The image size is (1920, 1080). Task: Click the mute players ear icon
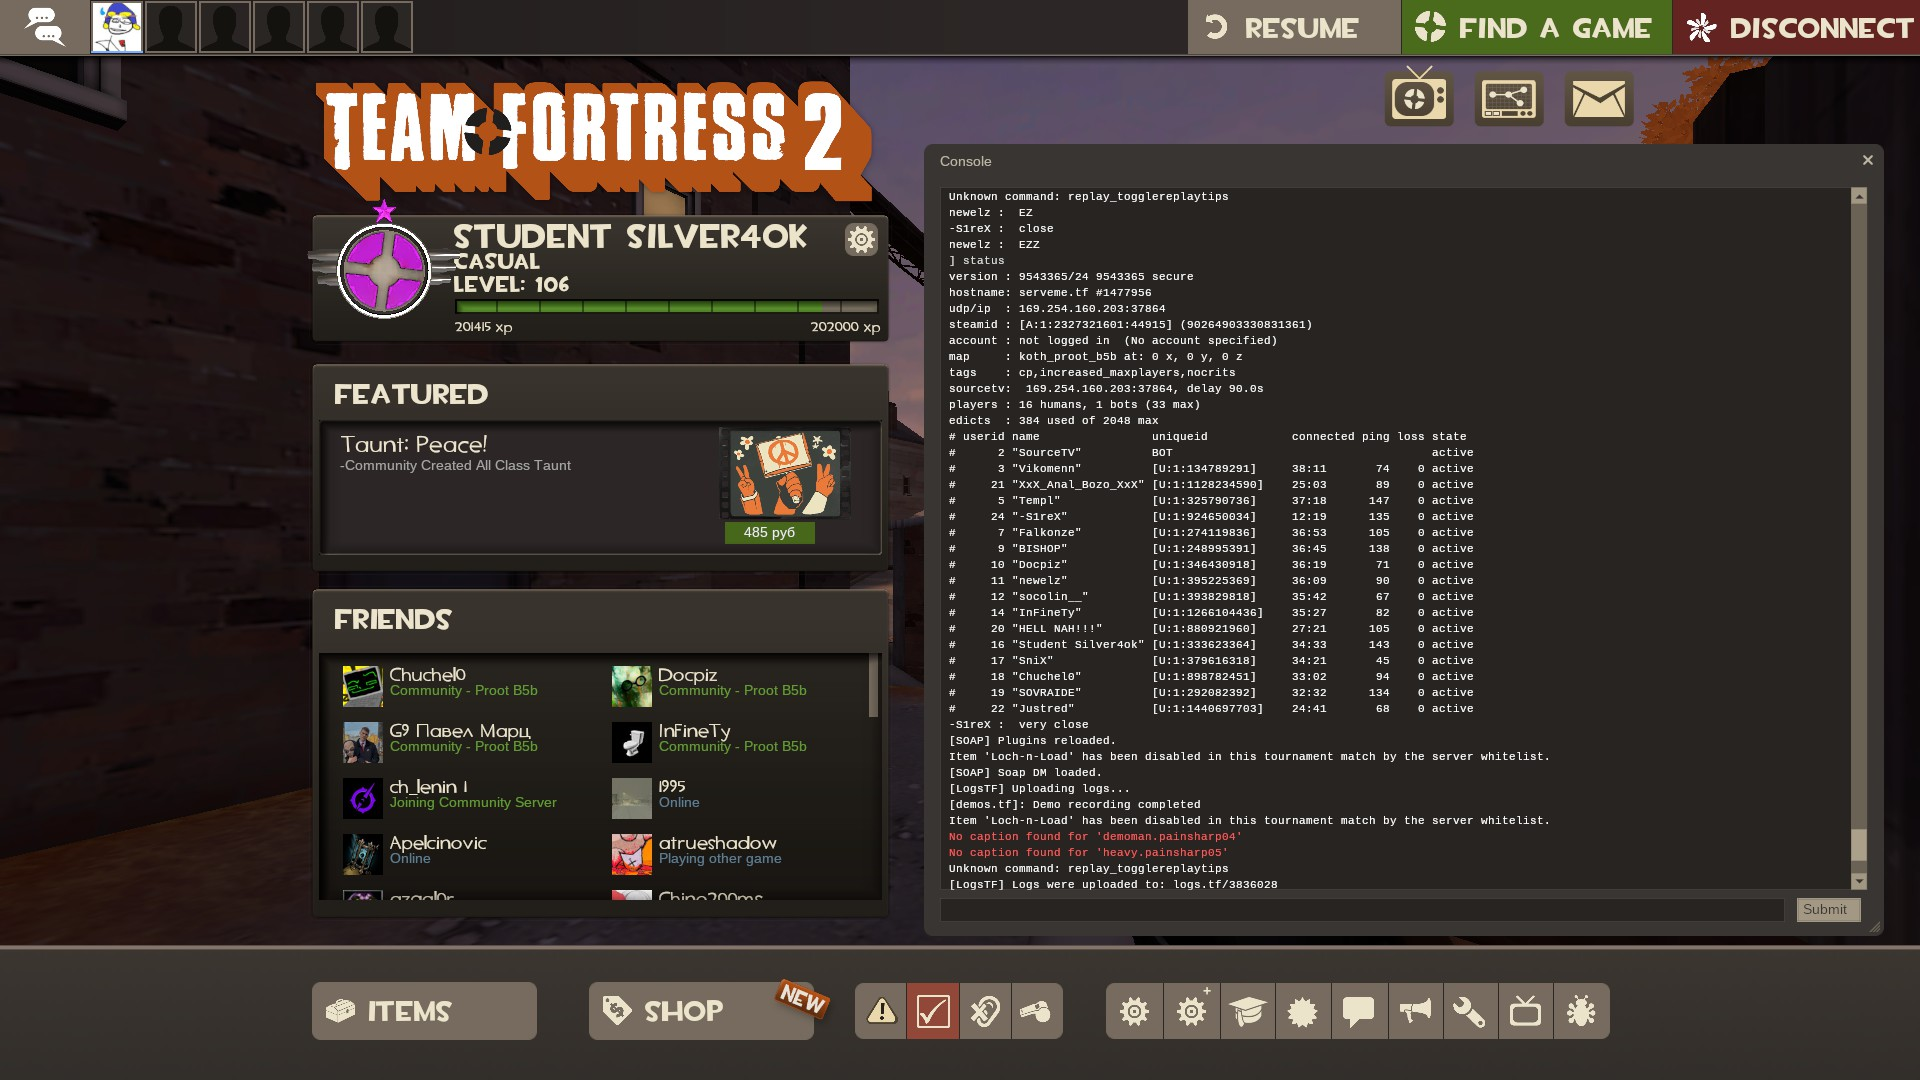[985, 1011]
